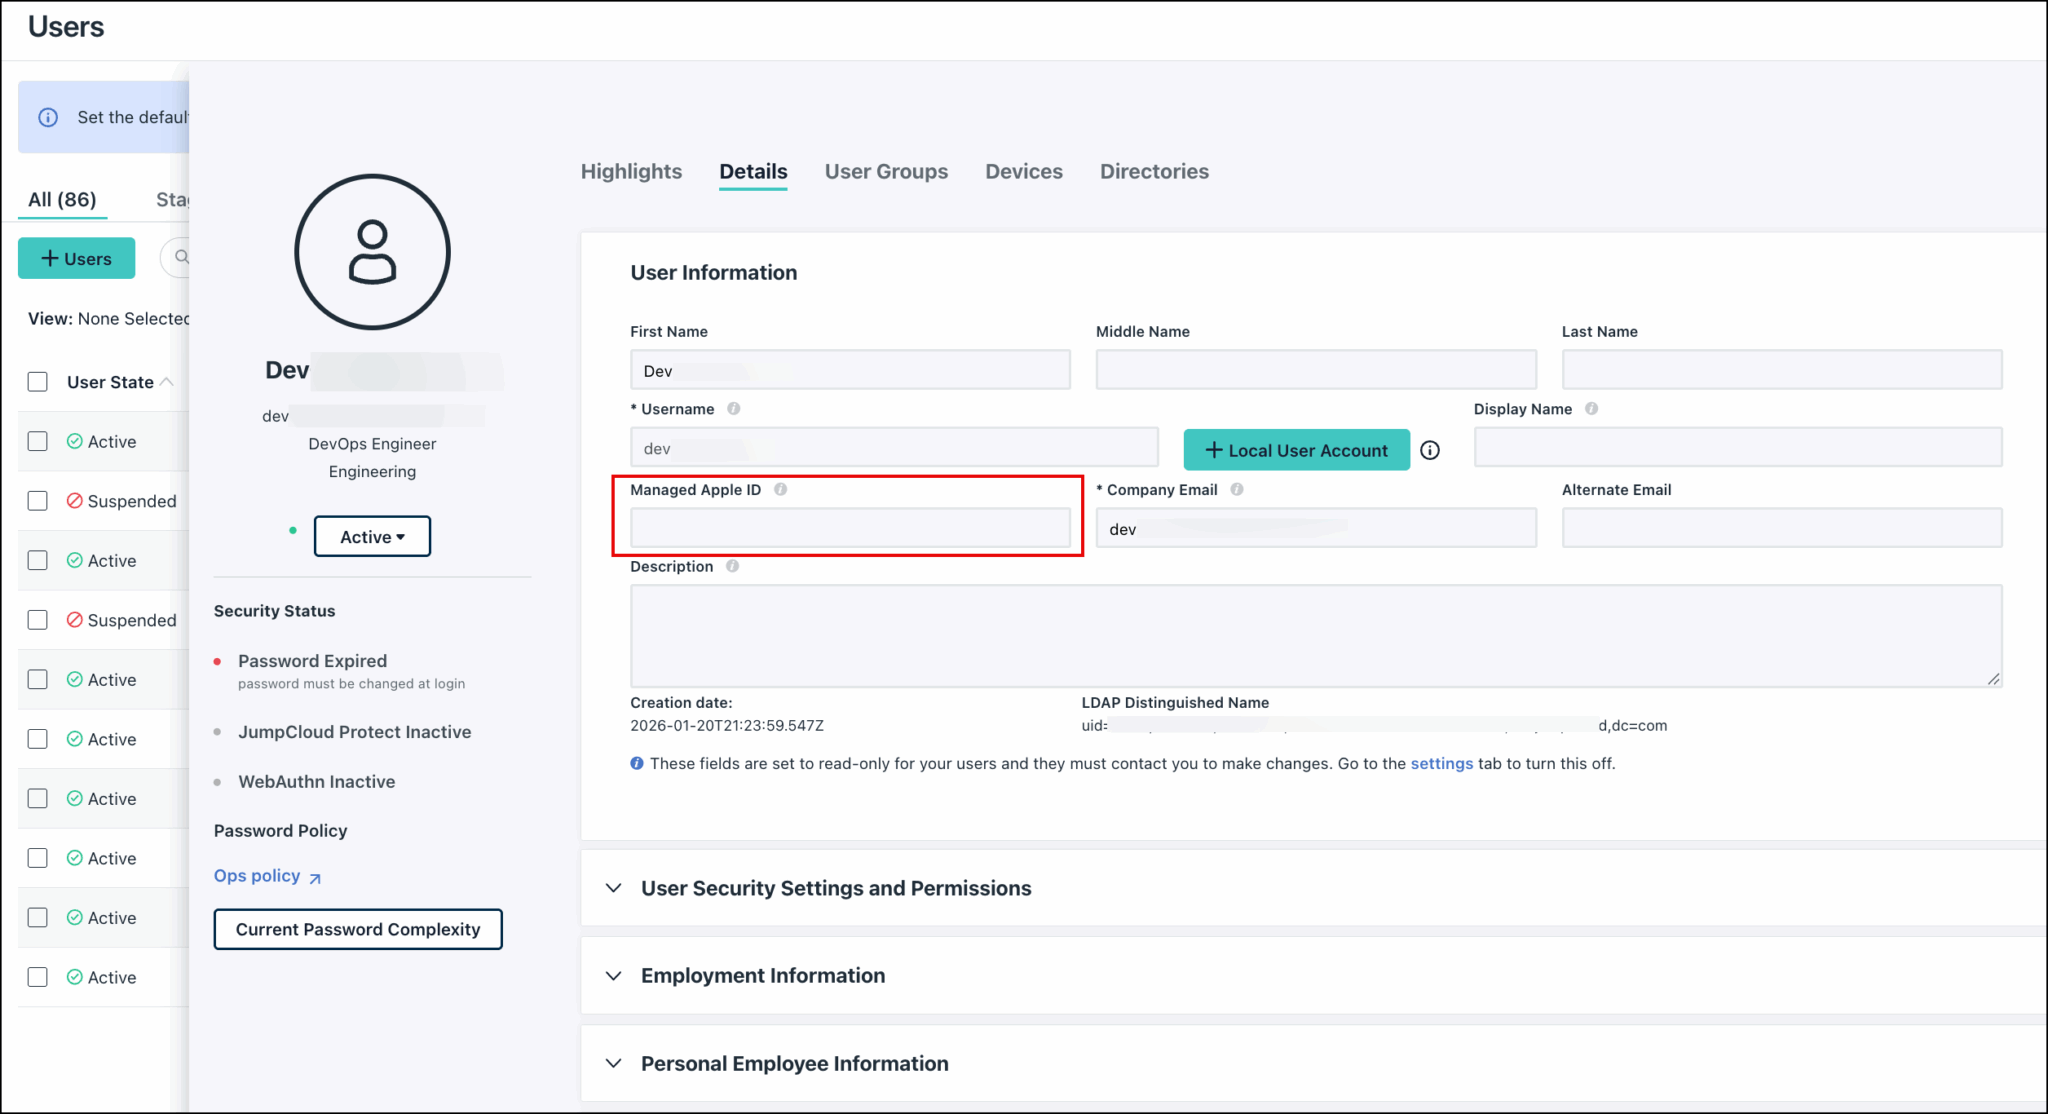Open the User Groups tab
This screenshot has height=1114, width=2048.
tap(886, 171)
